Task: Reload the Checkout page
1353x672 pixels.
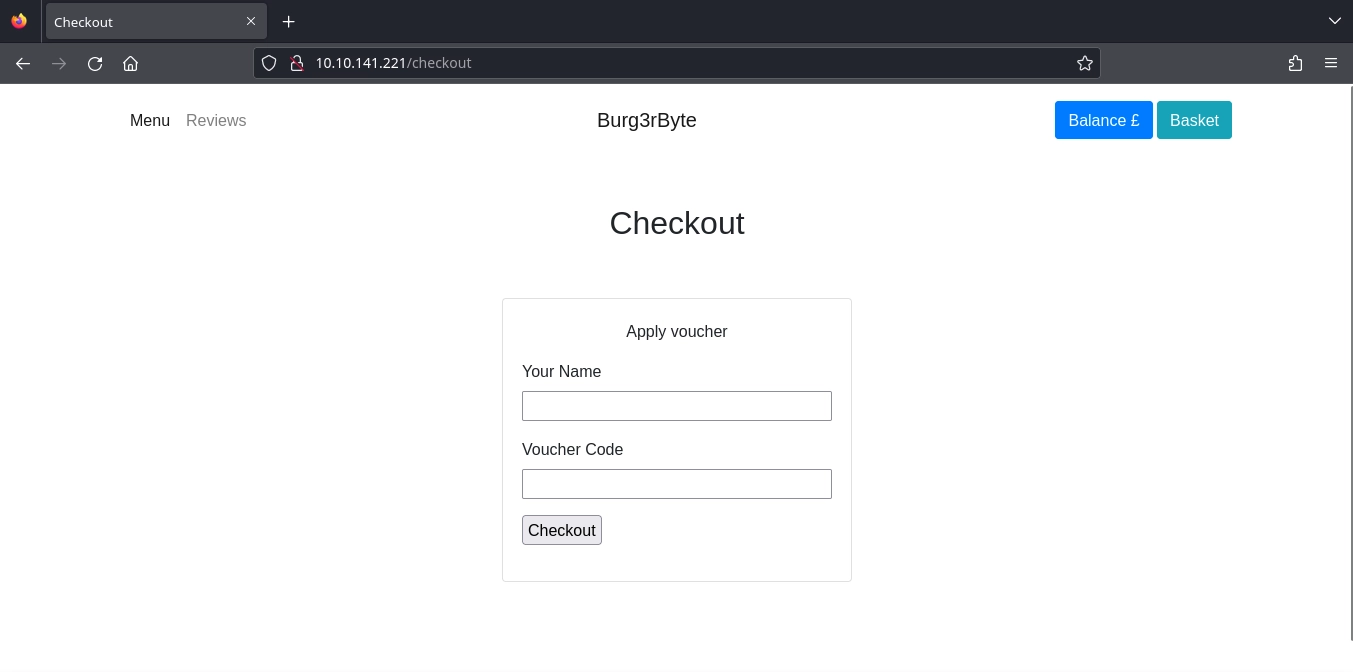Action: coord(95,63)
